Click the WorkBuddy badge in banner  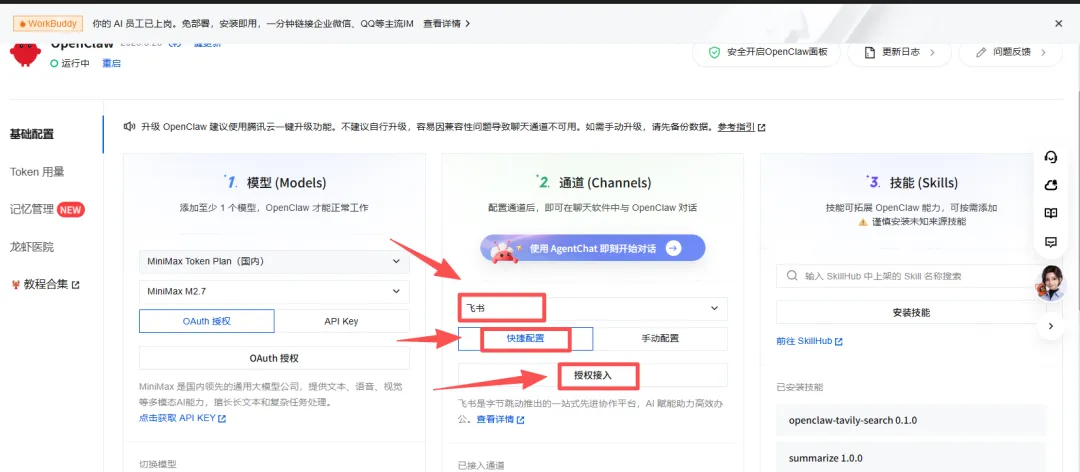48,23
